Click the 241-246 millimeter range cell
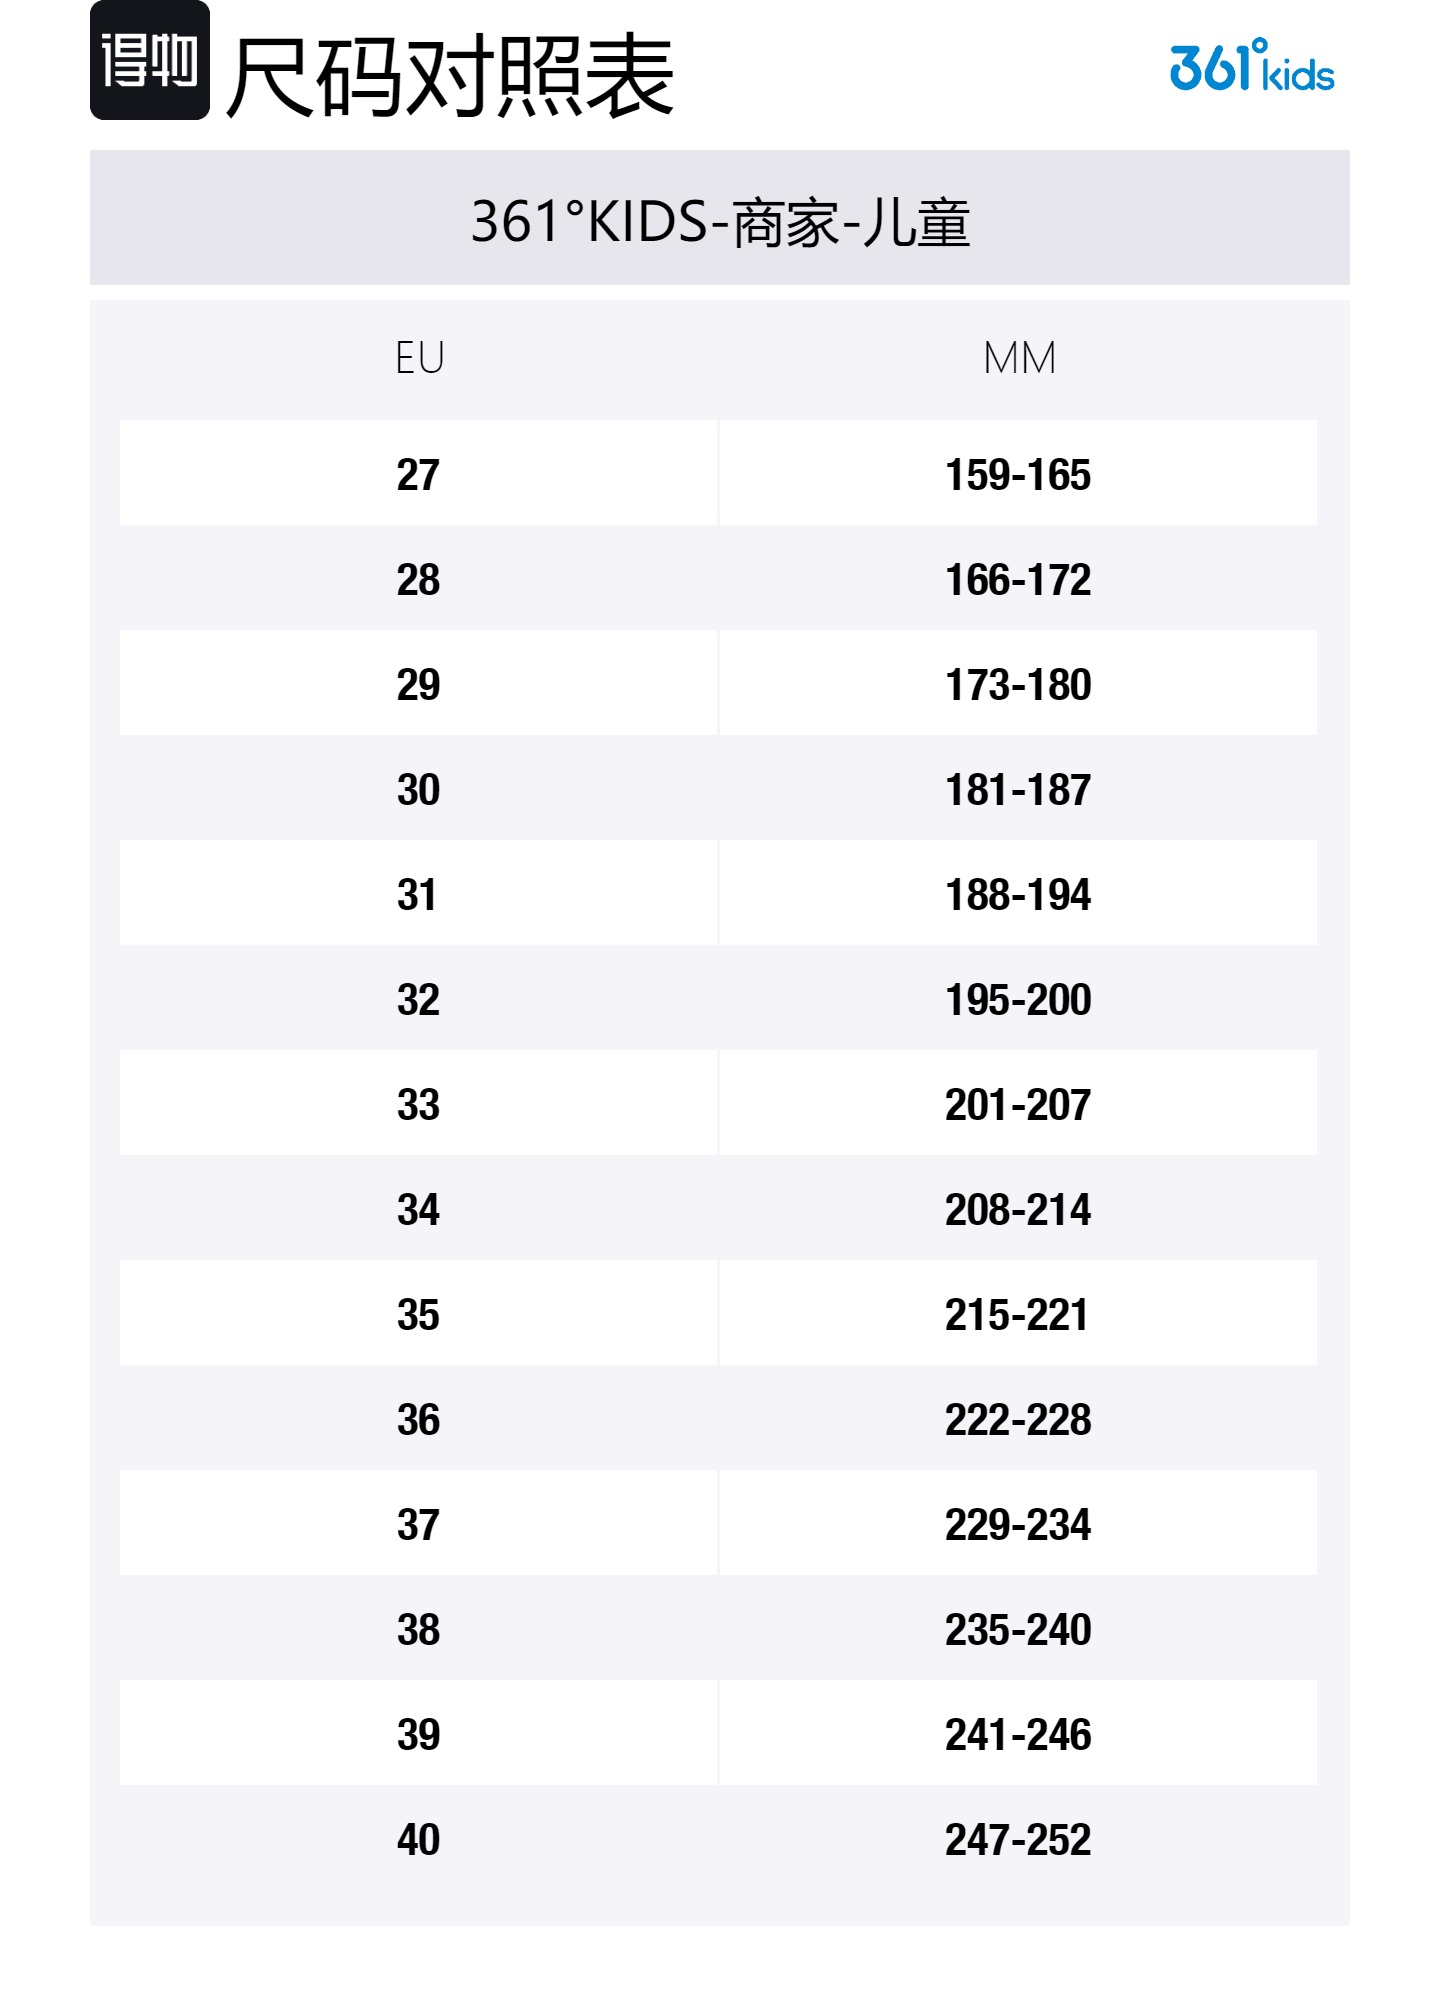1440x2004 pixels. 1018,1734
